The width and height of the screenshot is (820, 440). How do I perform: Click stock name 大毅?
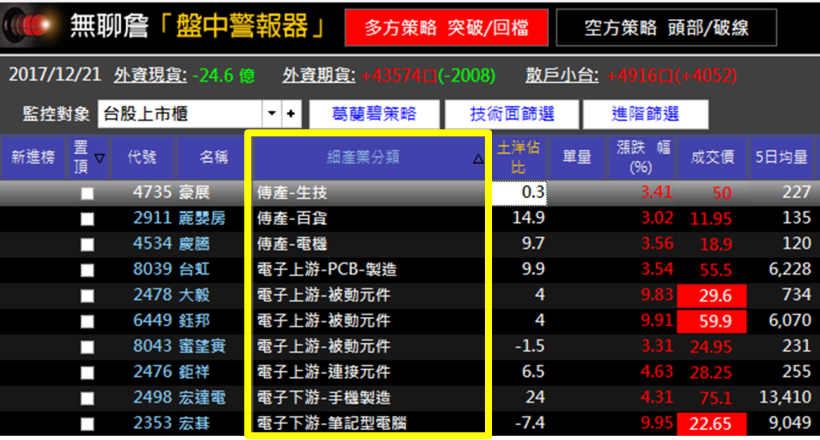[194, 295]
